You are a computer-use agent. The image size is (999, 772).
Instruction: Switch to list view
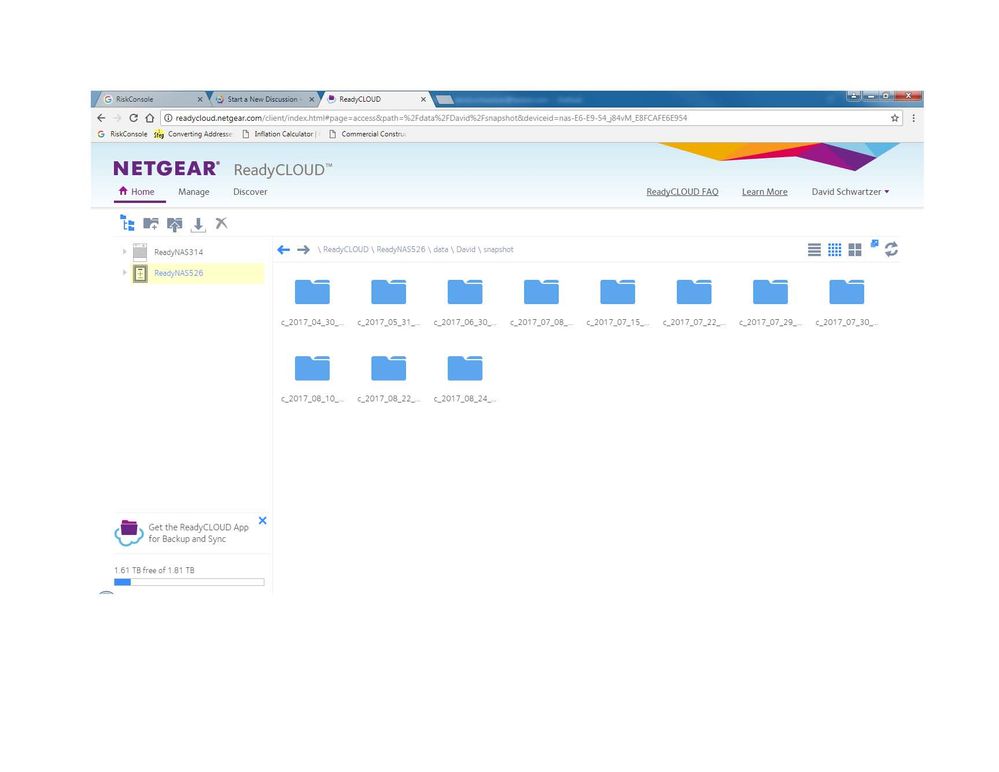coord(814,250)
